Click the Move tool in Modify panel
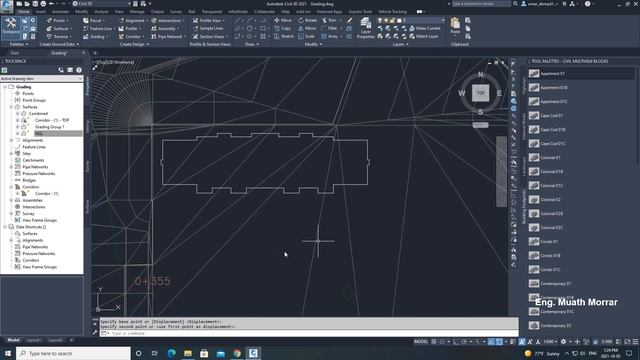Viewport: 640px width, 360px height. tap(283, 20)
